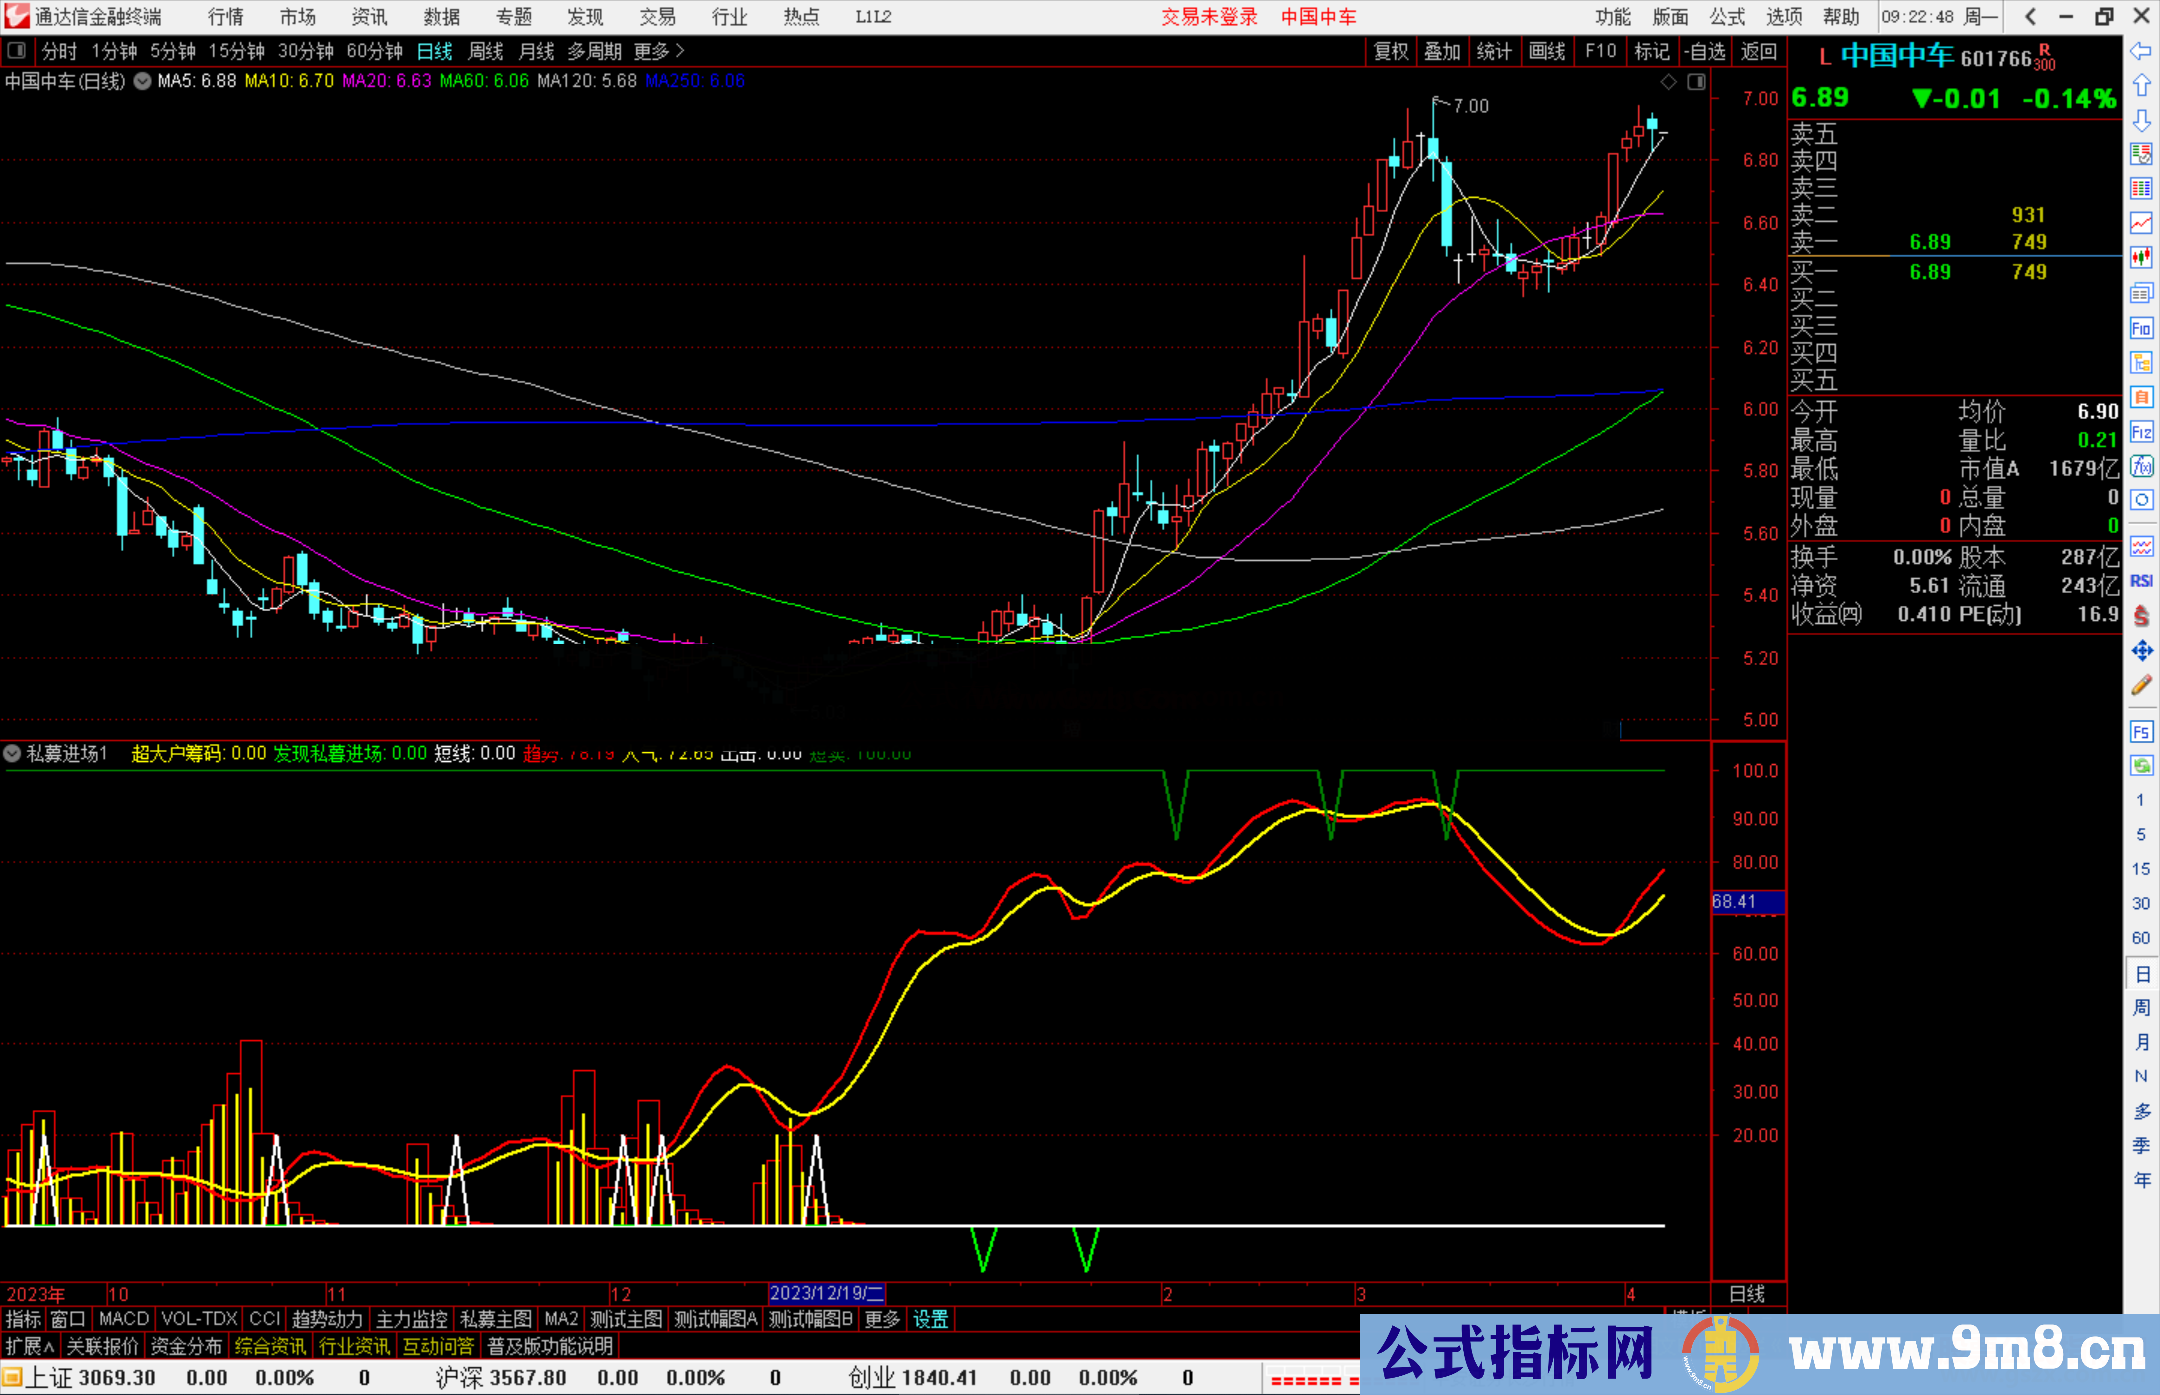2160x1395 pixels.
Task: Click the 2023/12/19 date marker on timeline
Action: pos(826,1293)
